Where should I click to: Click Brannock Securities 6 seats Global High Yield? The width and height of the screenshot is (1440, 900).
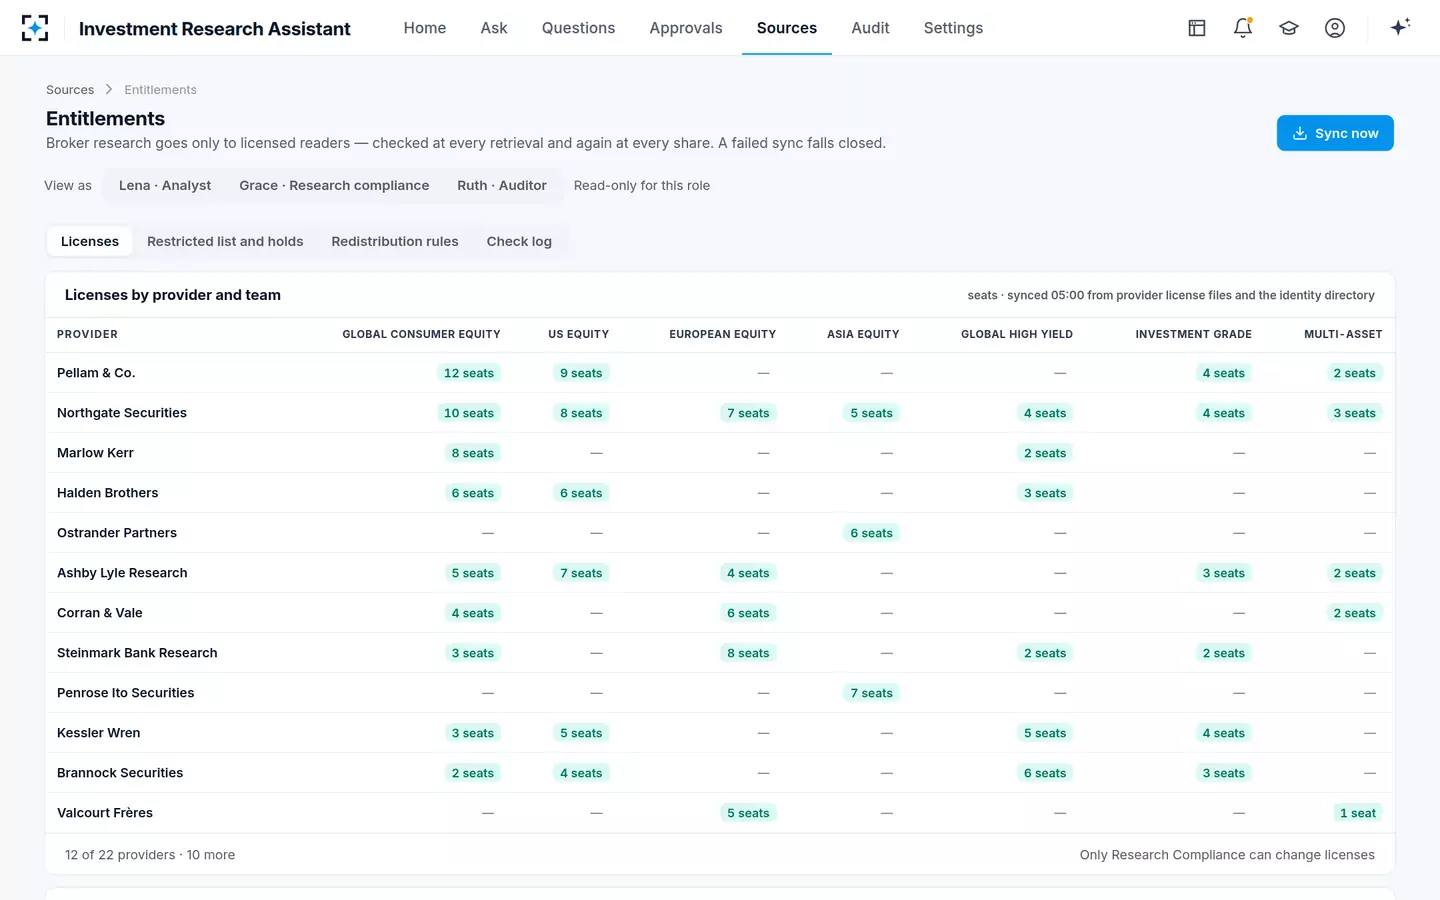click(x=1045, y=773)
